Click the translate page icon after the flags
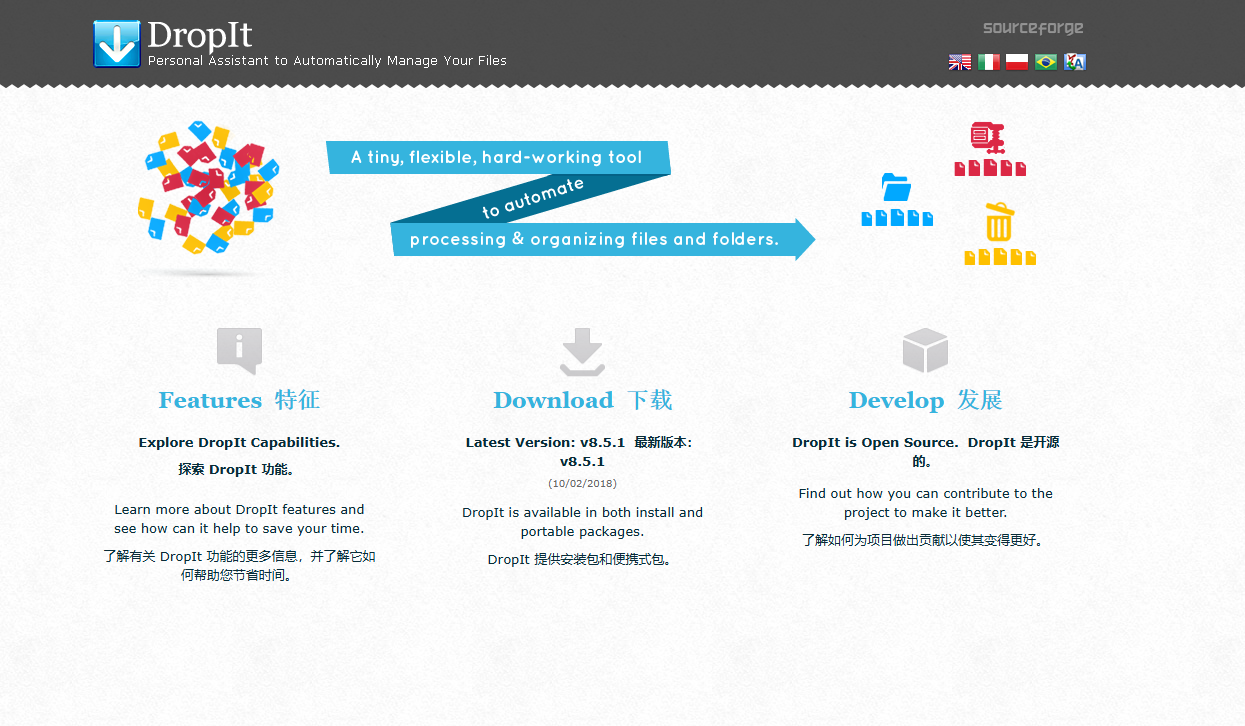This screenshot has width=1245, height=726. tap(1075, 62)
